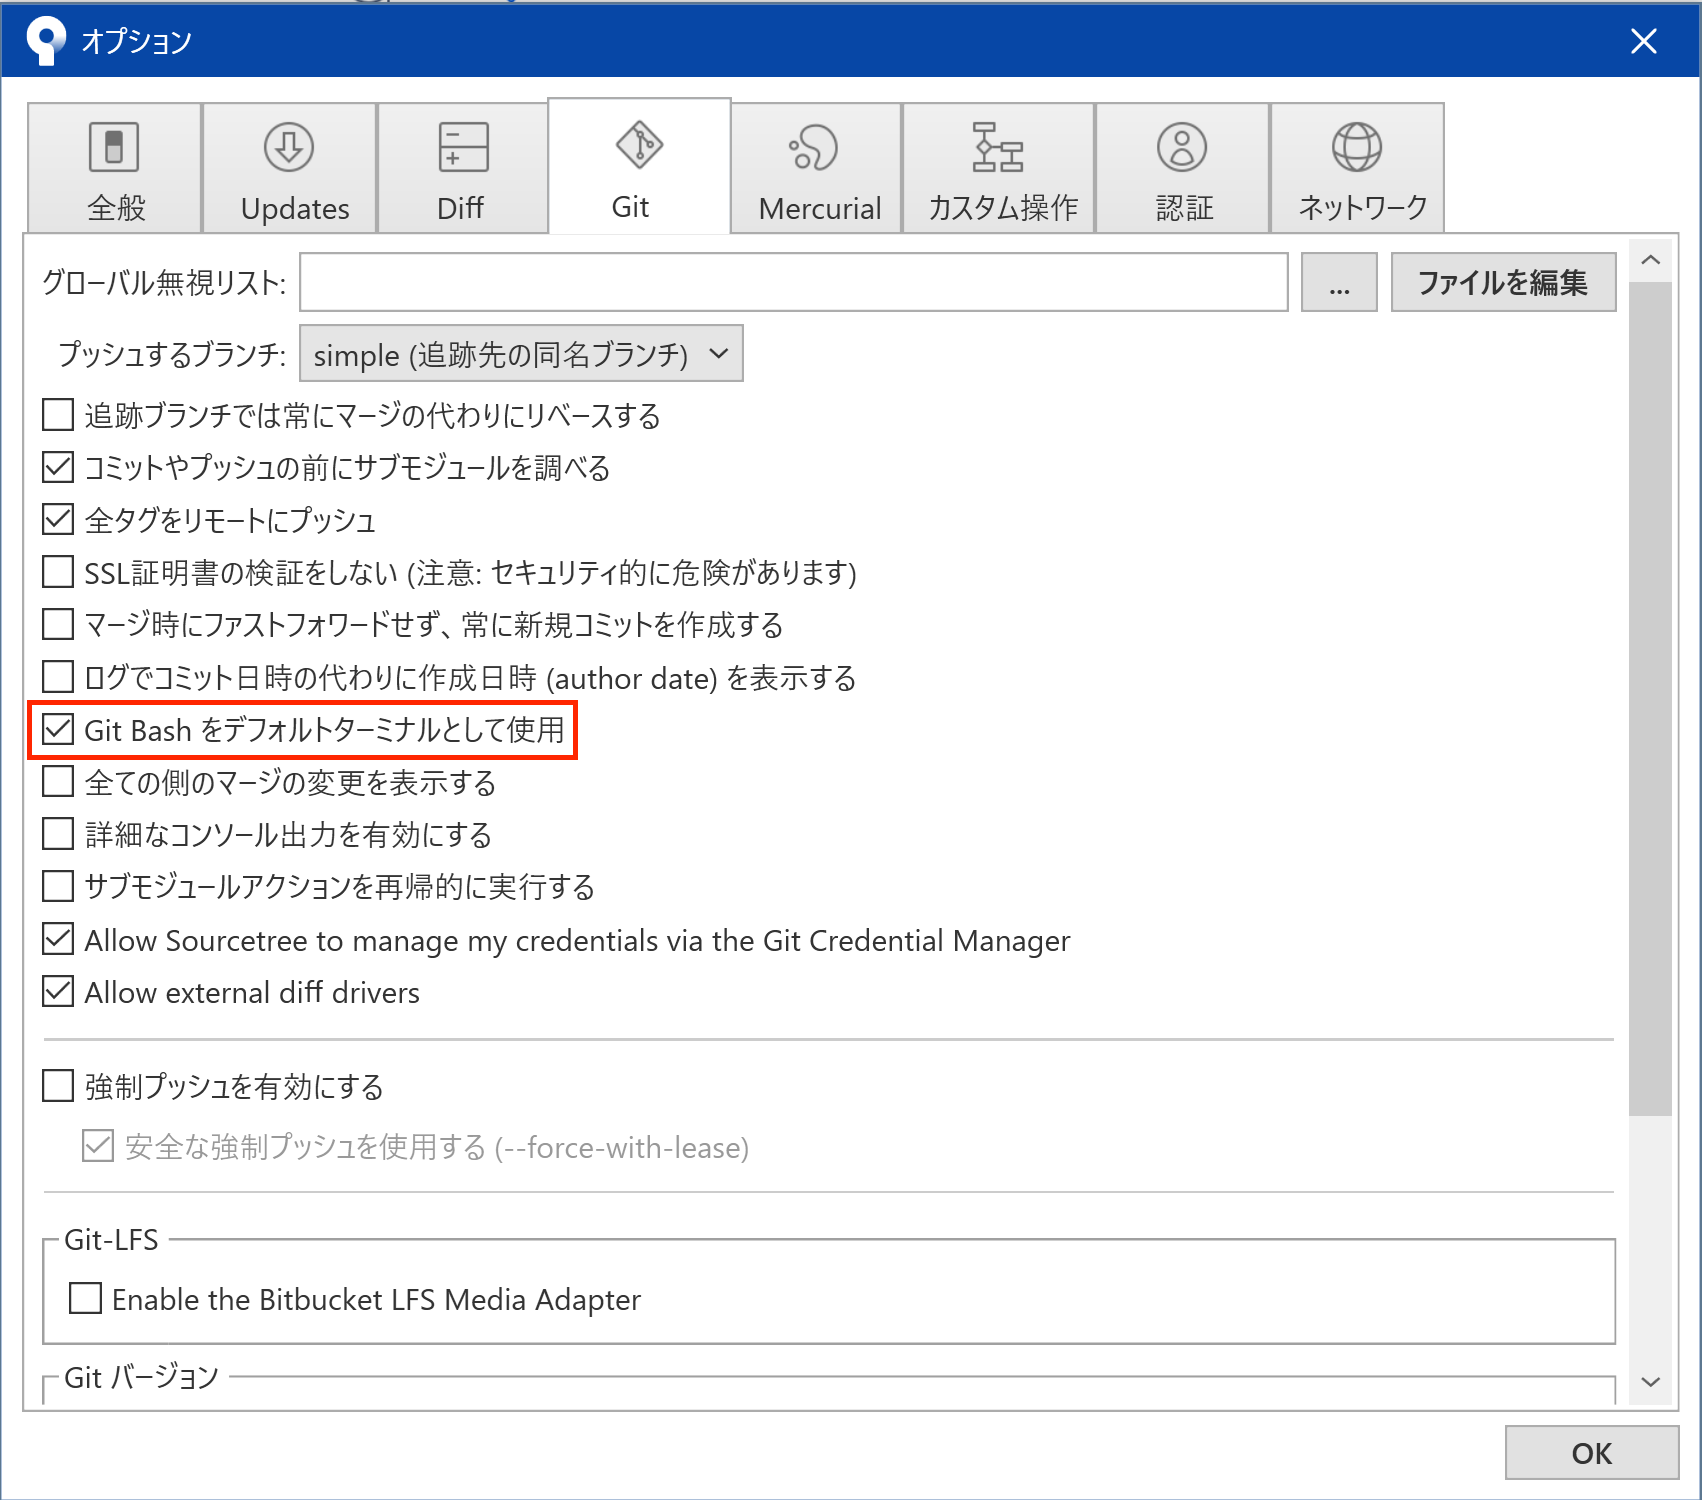Open the ネットワーク globe icon tab
This screenshot has width=1702, height=1500.
1356,147
